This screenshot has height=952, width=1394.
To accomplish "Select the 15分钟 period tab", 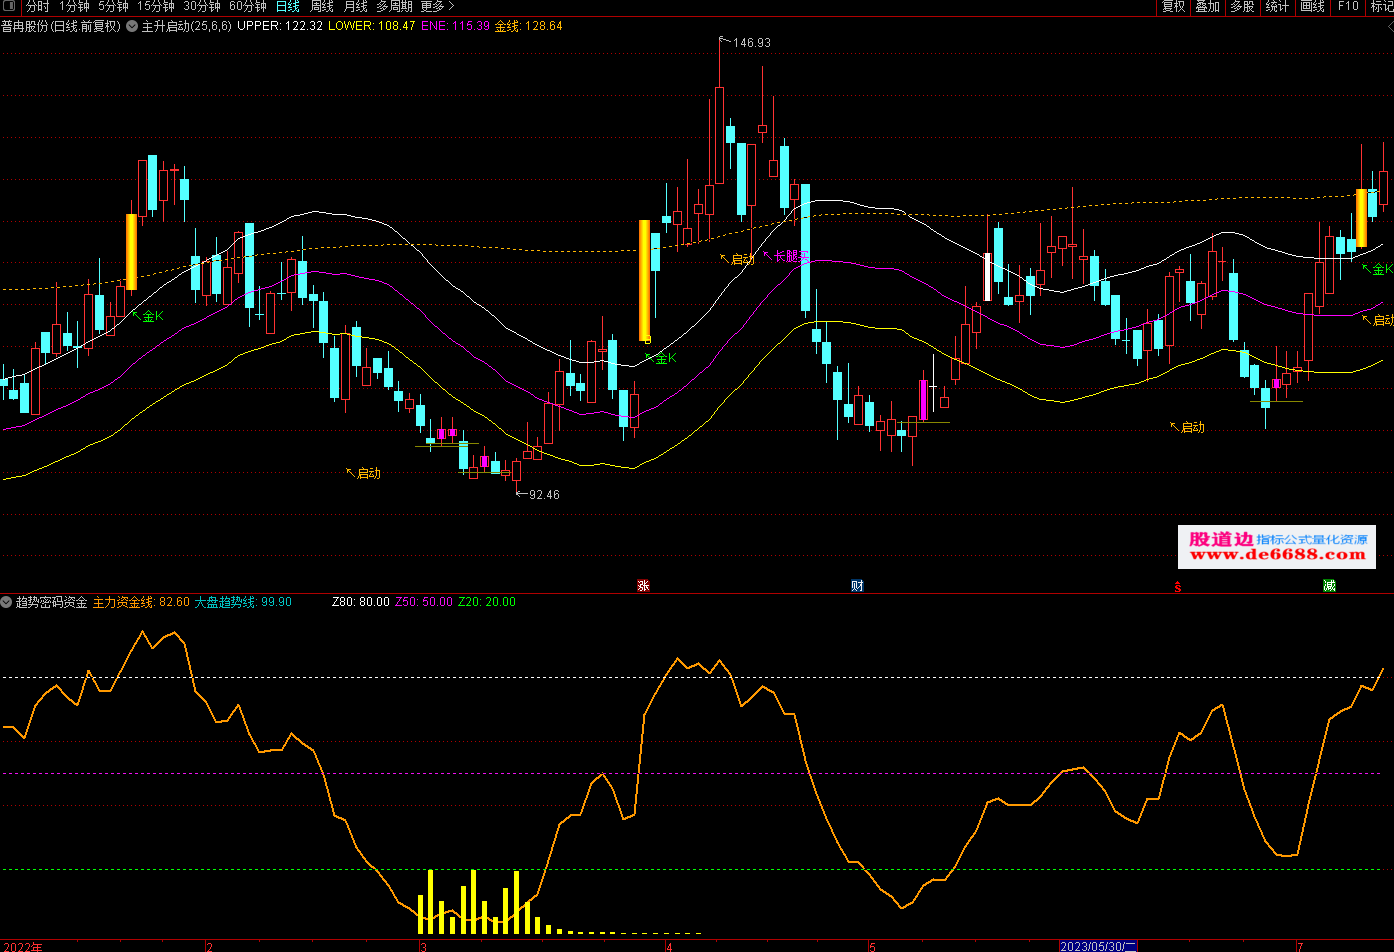I will coord(155,7).
